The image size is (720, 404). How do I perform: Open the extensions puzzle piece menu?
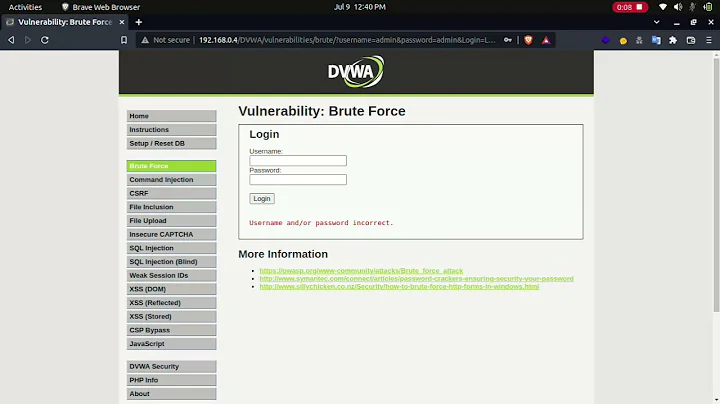(673, 40)
